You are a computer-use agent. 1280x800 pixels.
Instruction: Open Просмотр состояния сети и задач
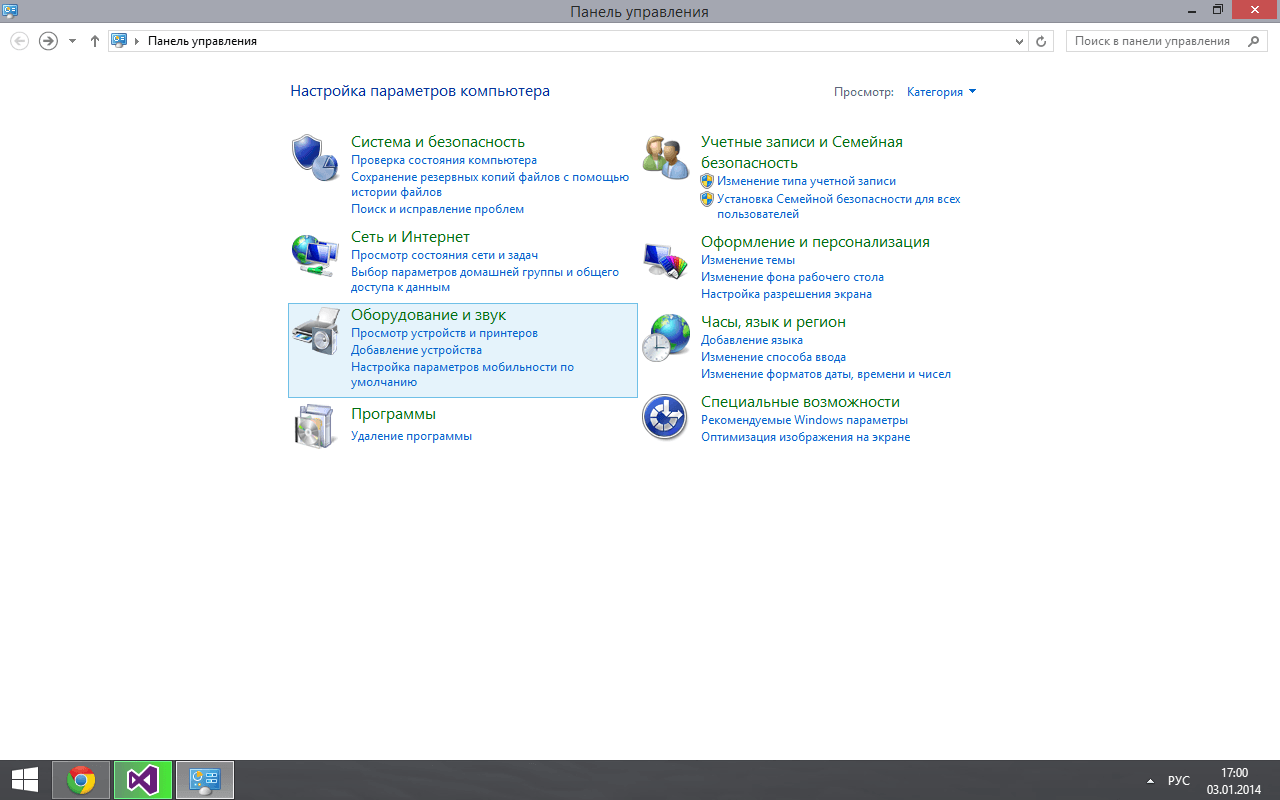point(444,255)
